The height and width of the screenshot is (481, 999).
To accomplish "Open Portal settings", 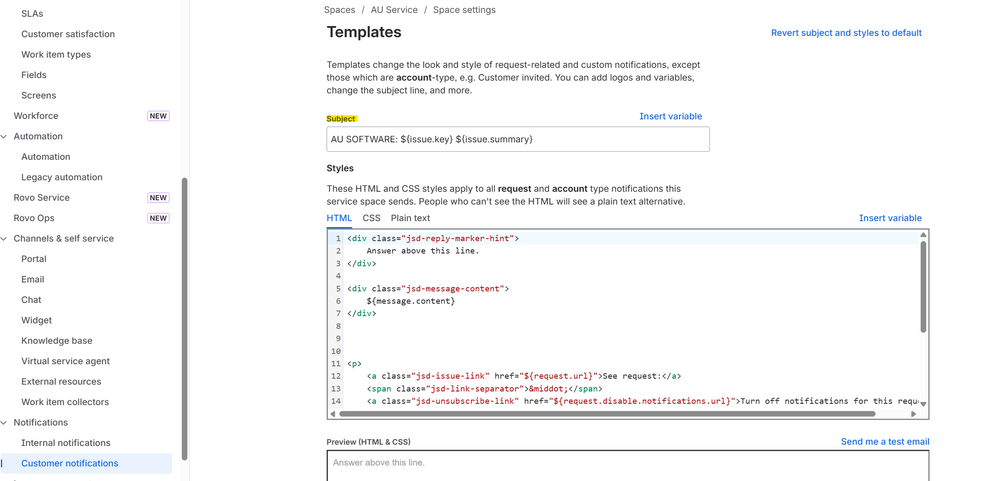I will [x=34, y=259].
